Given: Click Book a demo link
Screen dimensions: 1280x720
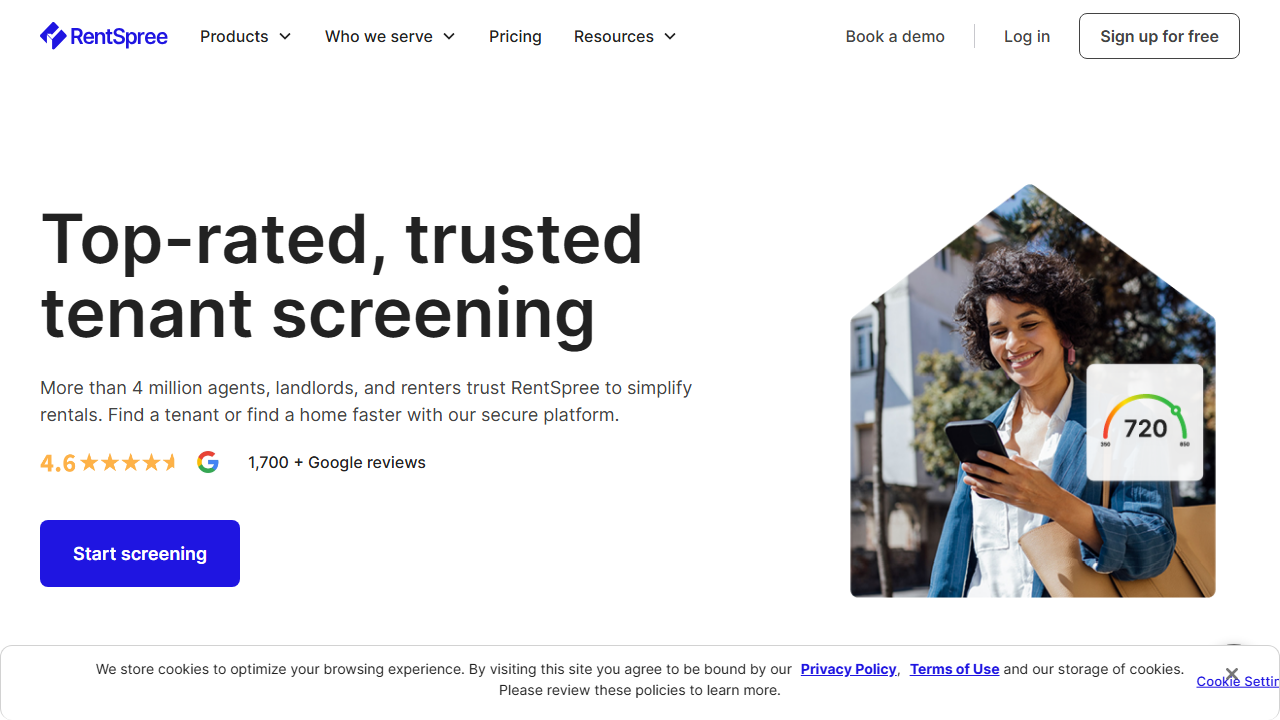Looking at the screenshot, I should click(x=895, y=36).
